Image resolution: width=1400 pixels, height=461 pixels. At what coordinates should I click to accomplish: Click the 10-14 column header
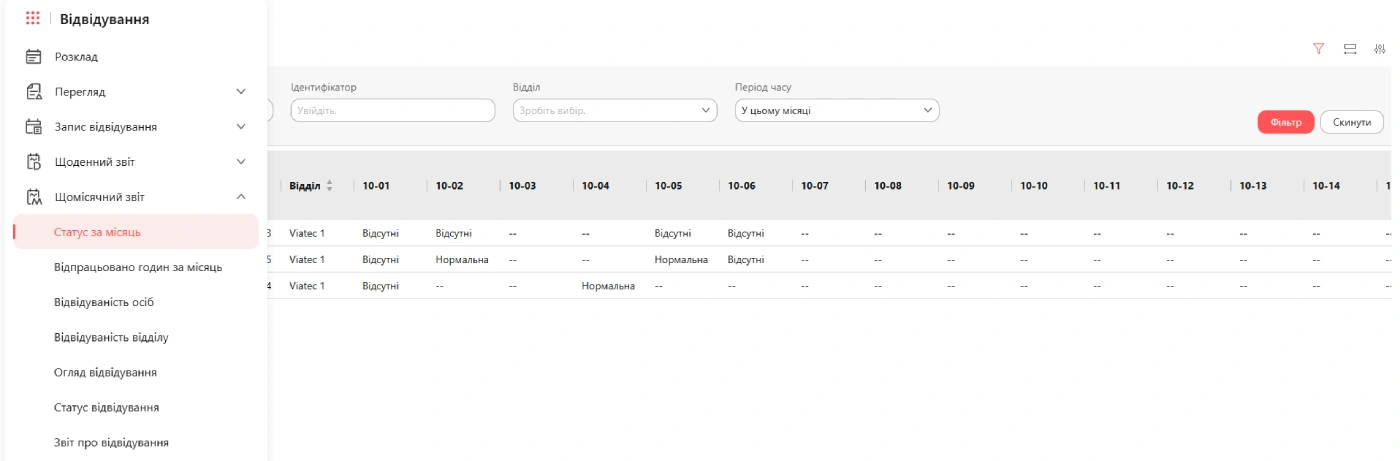point(1326,186)
